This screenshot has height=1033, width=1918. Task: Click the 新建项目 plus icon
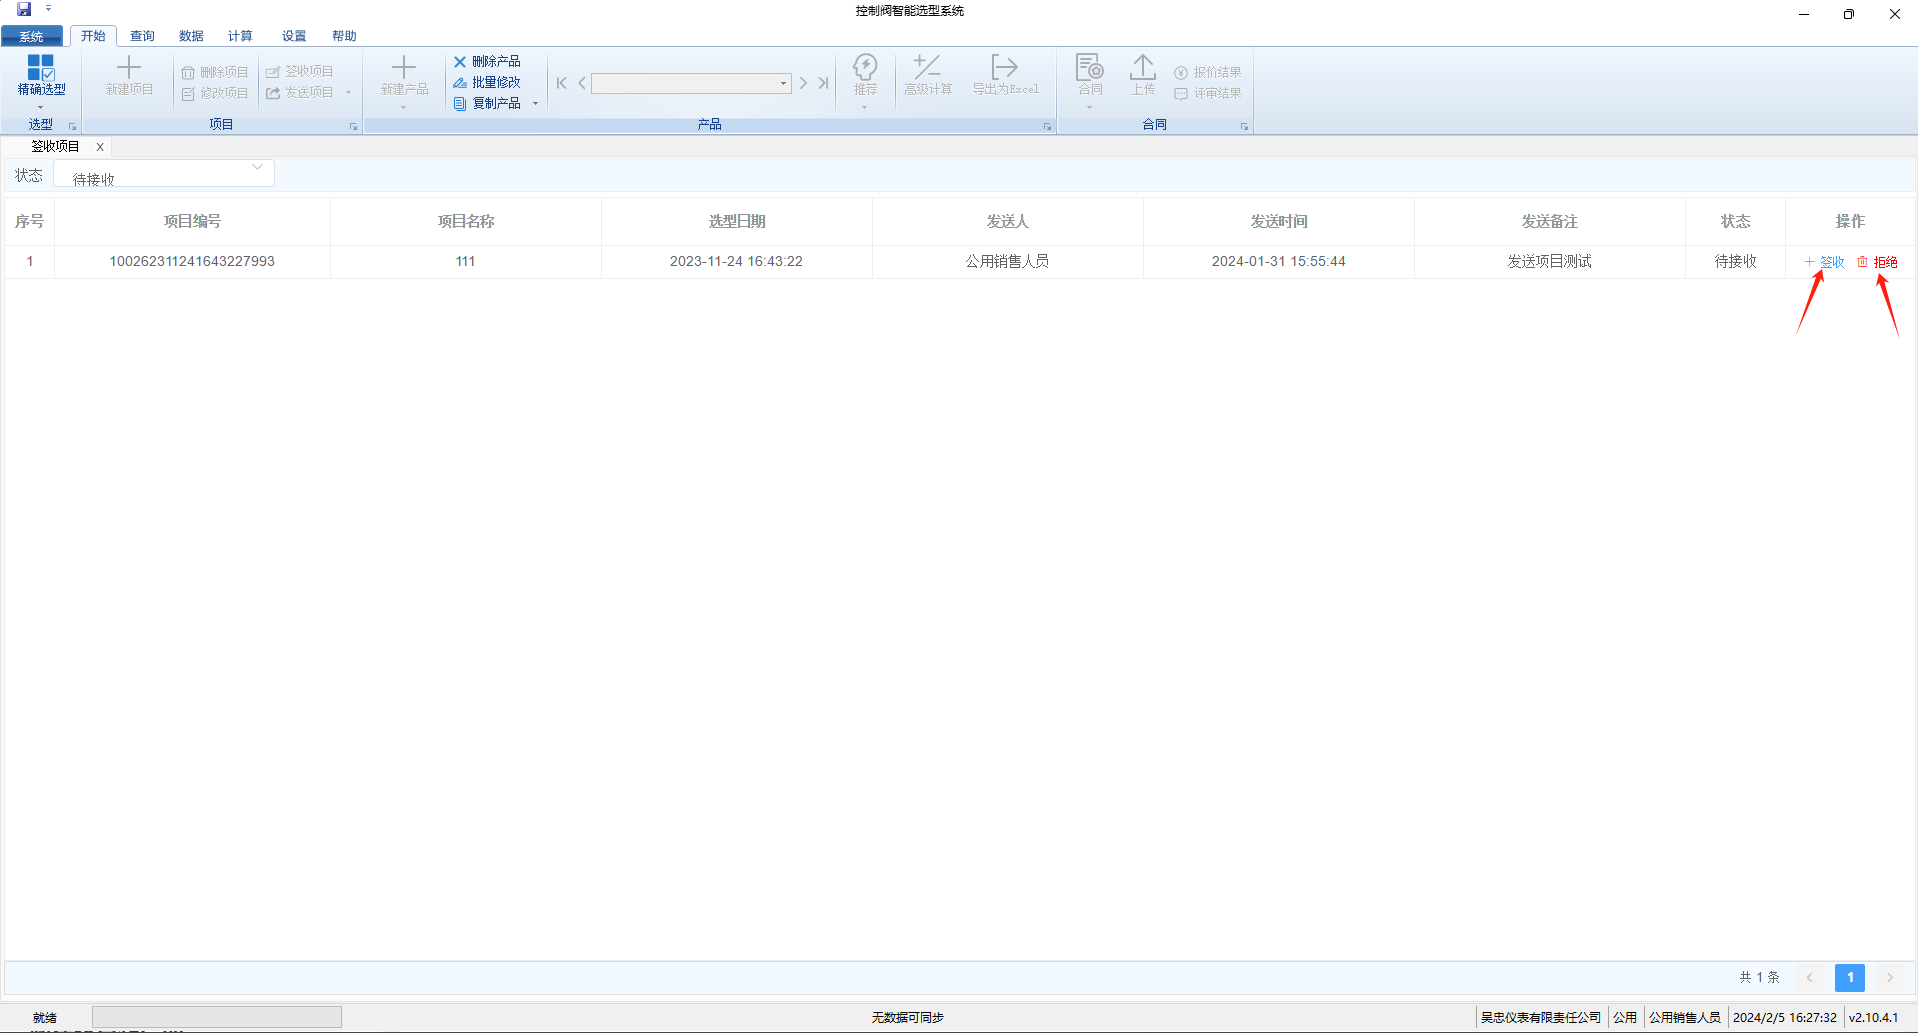[x=129, y=68]
